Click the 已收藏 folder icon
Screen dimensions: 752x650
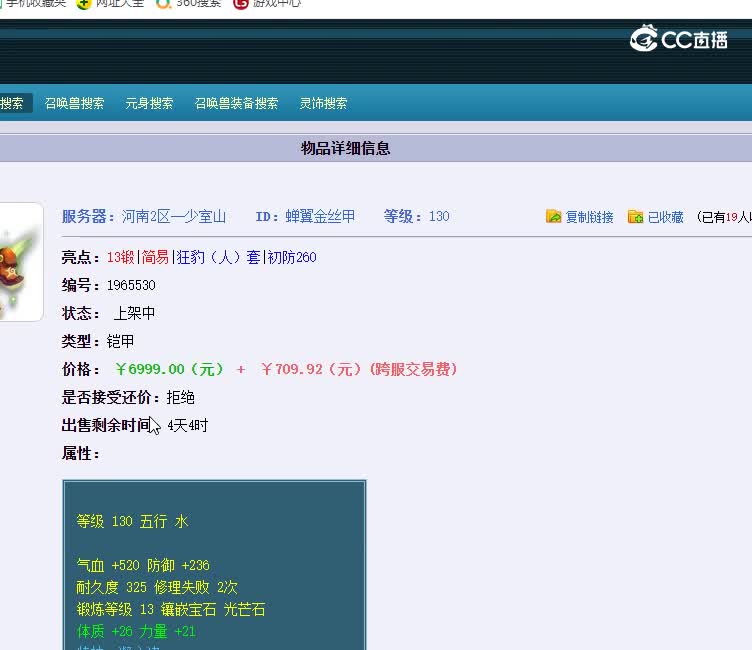pyautogui.click(x=635, y=216)
